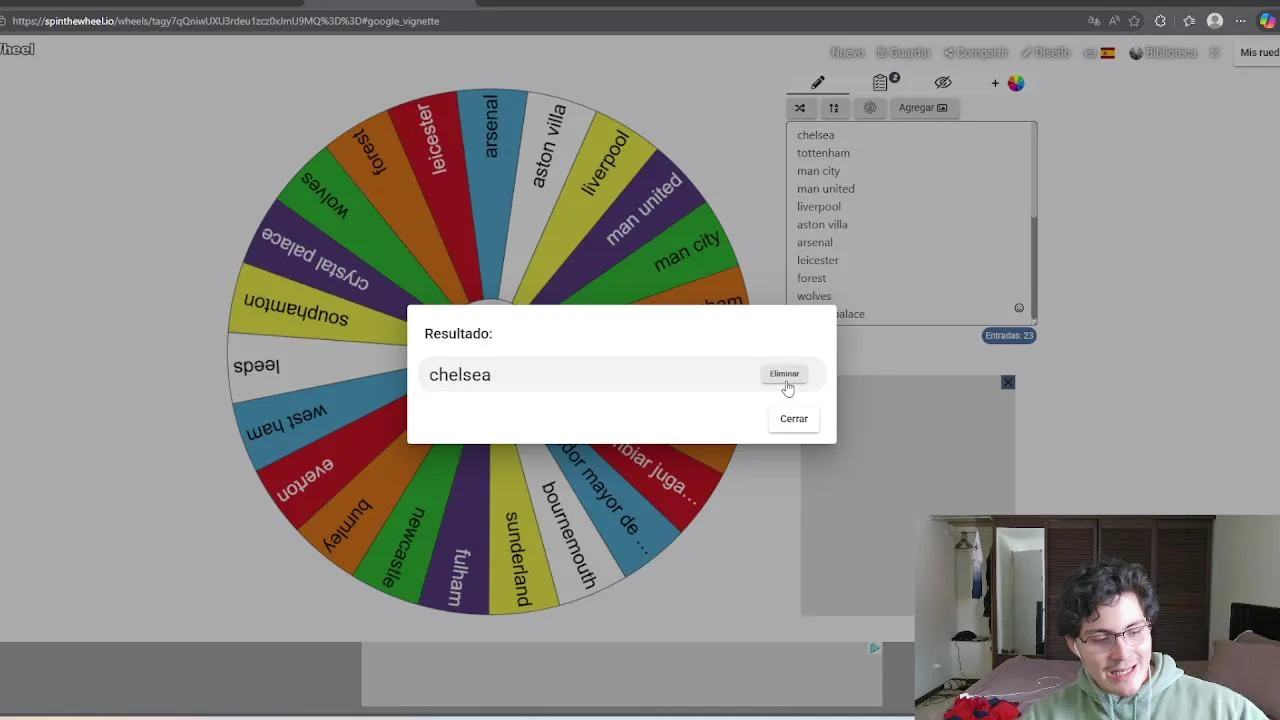Select 'aston villa' in the entries list

pos(822,225)
